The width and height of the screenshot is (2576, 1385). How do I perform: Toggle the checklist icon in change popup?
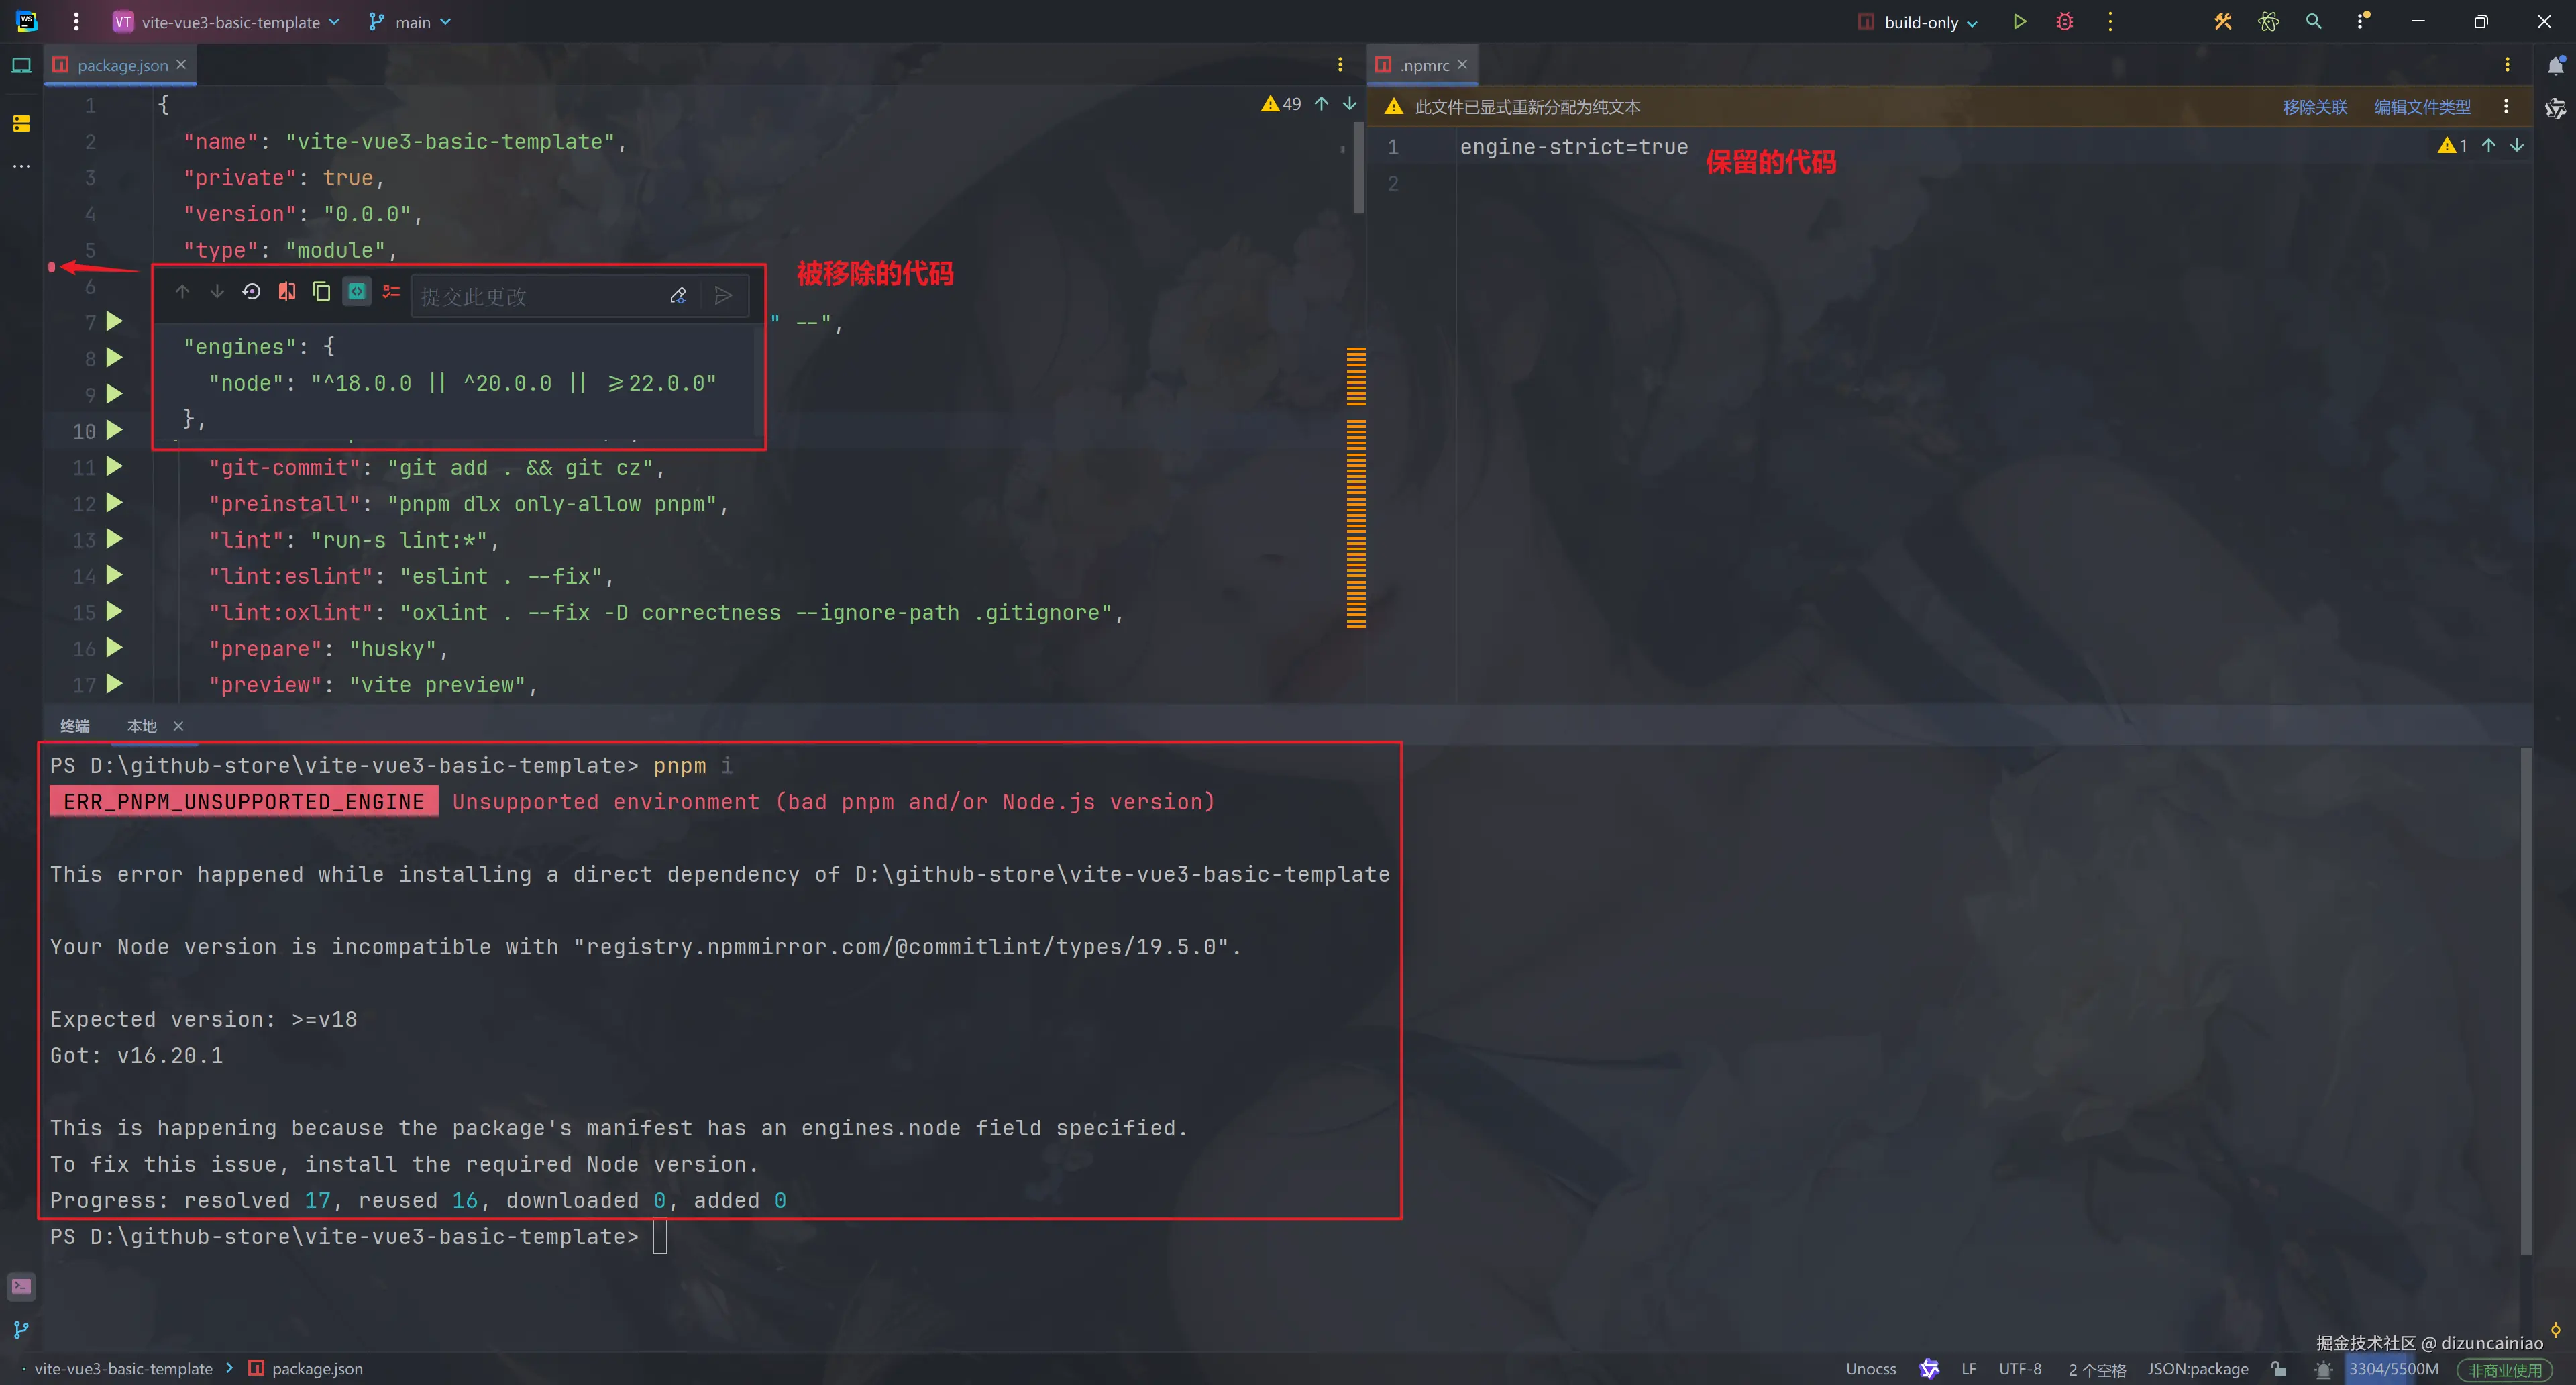point(391,292)
